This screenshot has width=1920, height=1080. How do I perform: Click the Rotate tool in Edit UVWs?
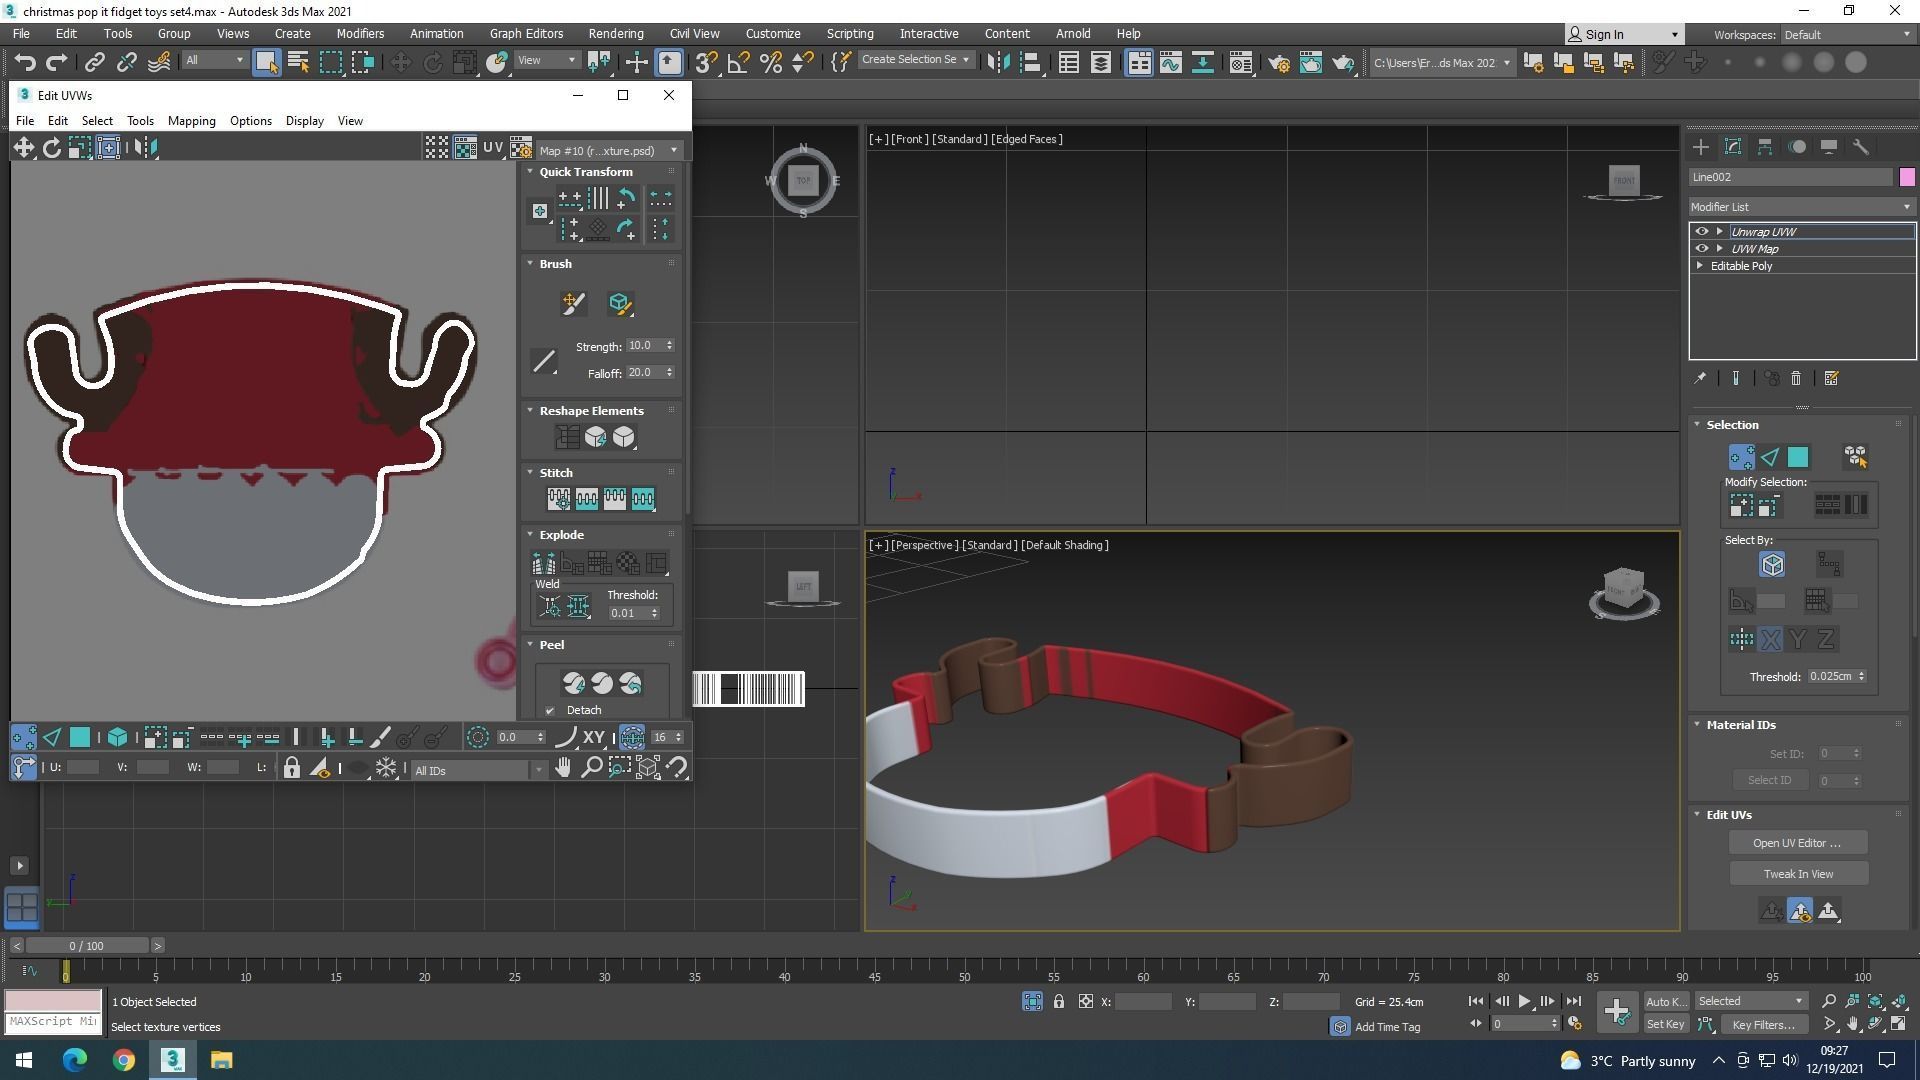pos(51,148)
